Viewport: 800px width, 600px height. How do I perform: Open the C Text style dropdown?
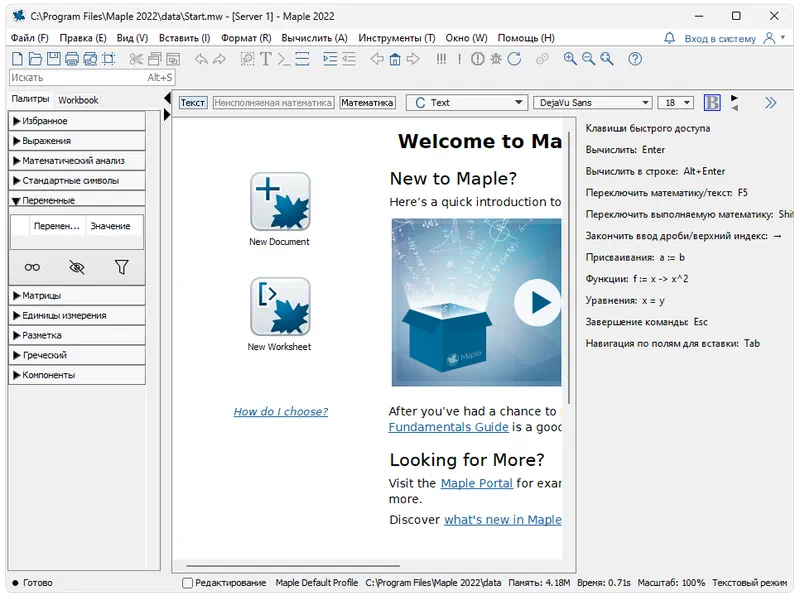click(466, 103)
